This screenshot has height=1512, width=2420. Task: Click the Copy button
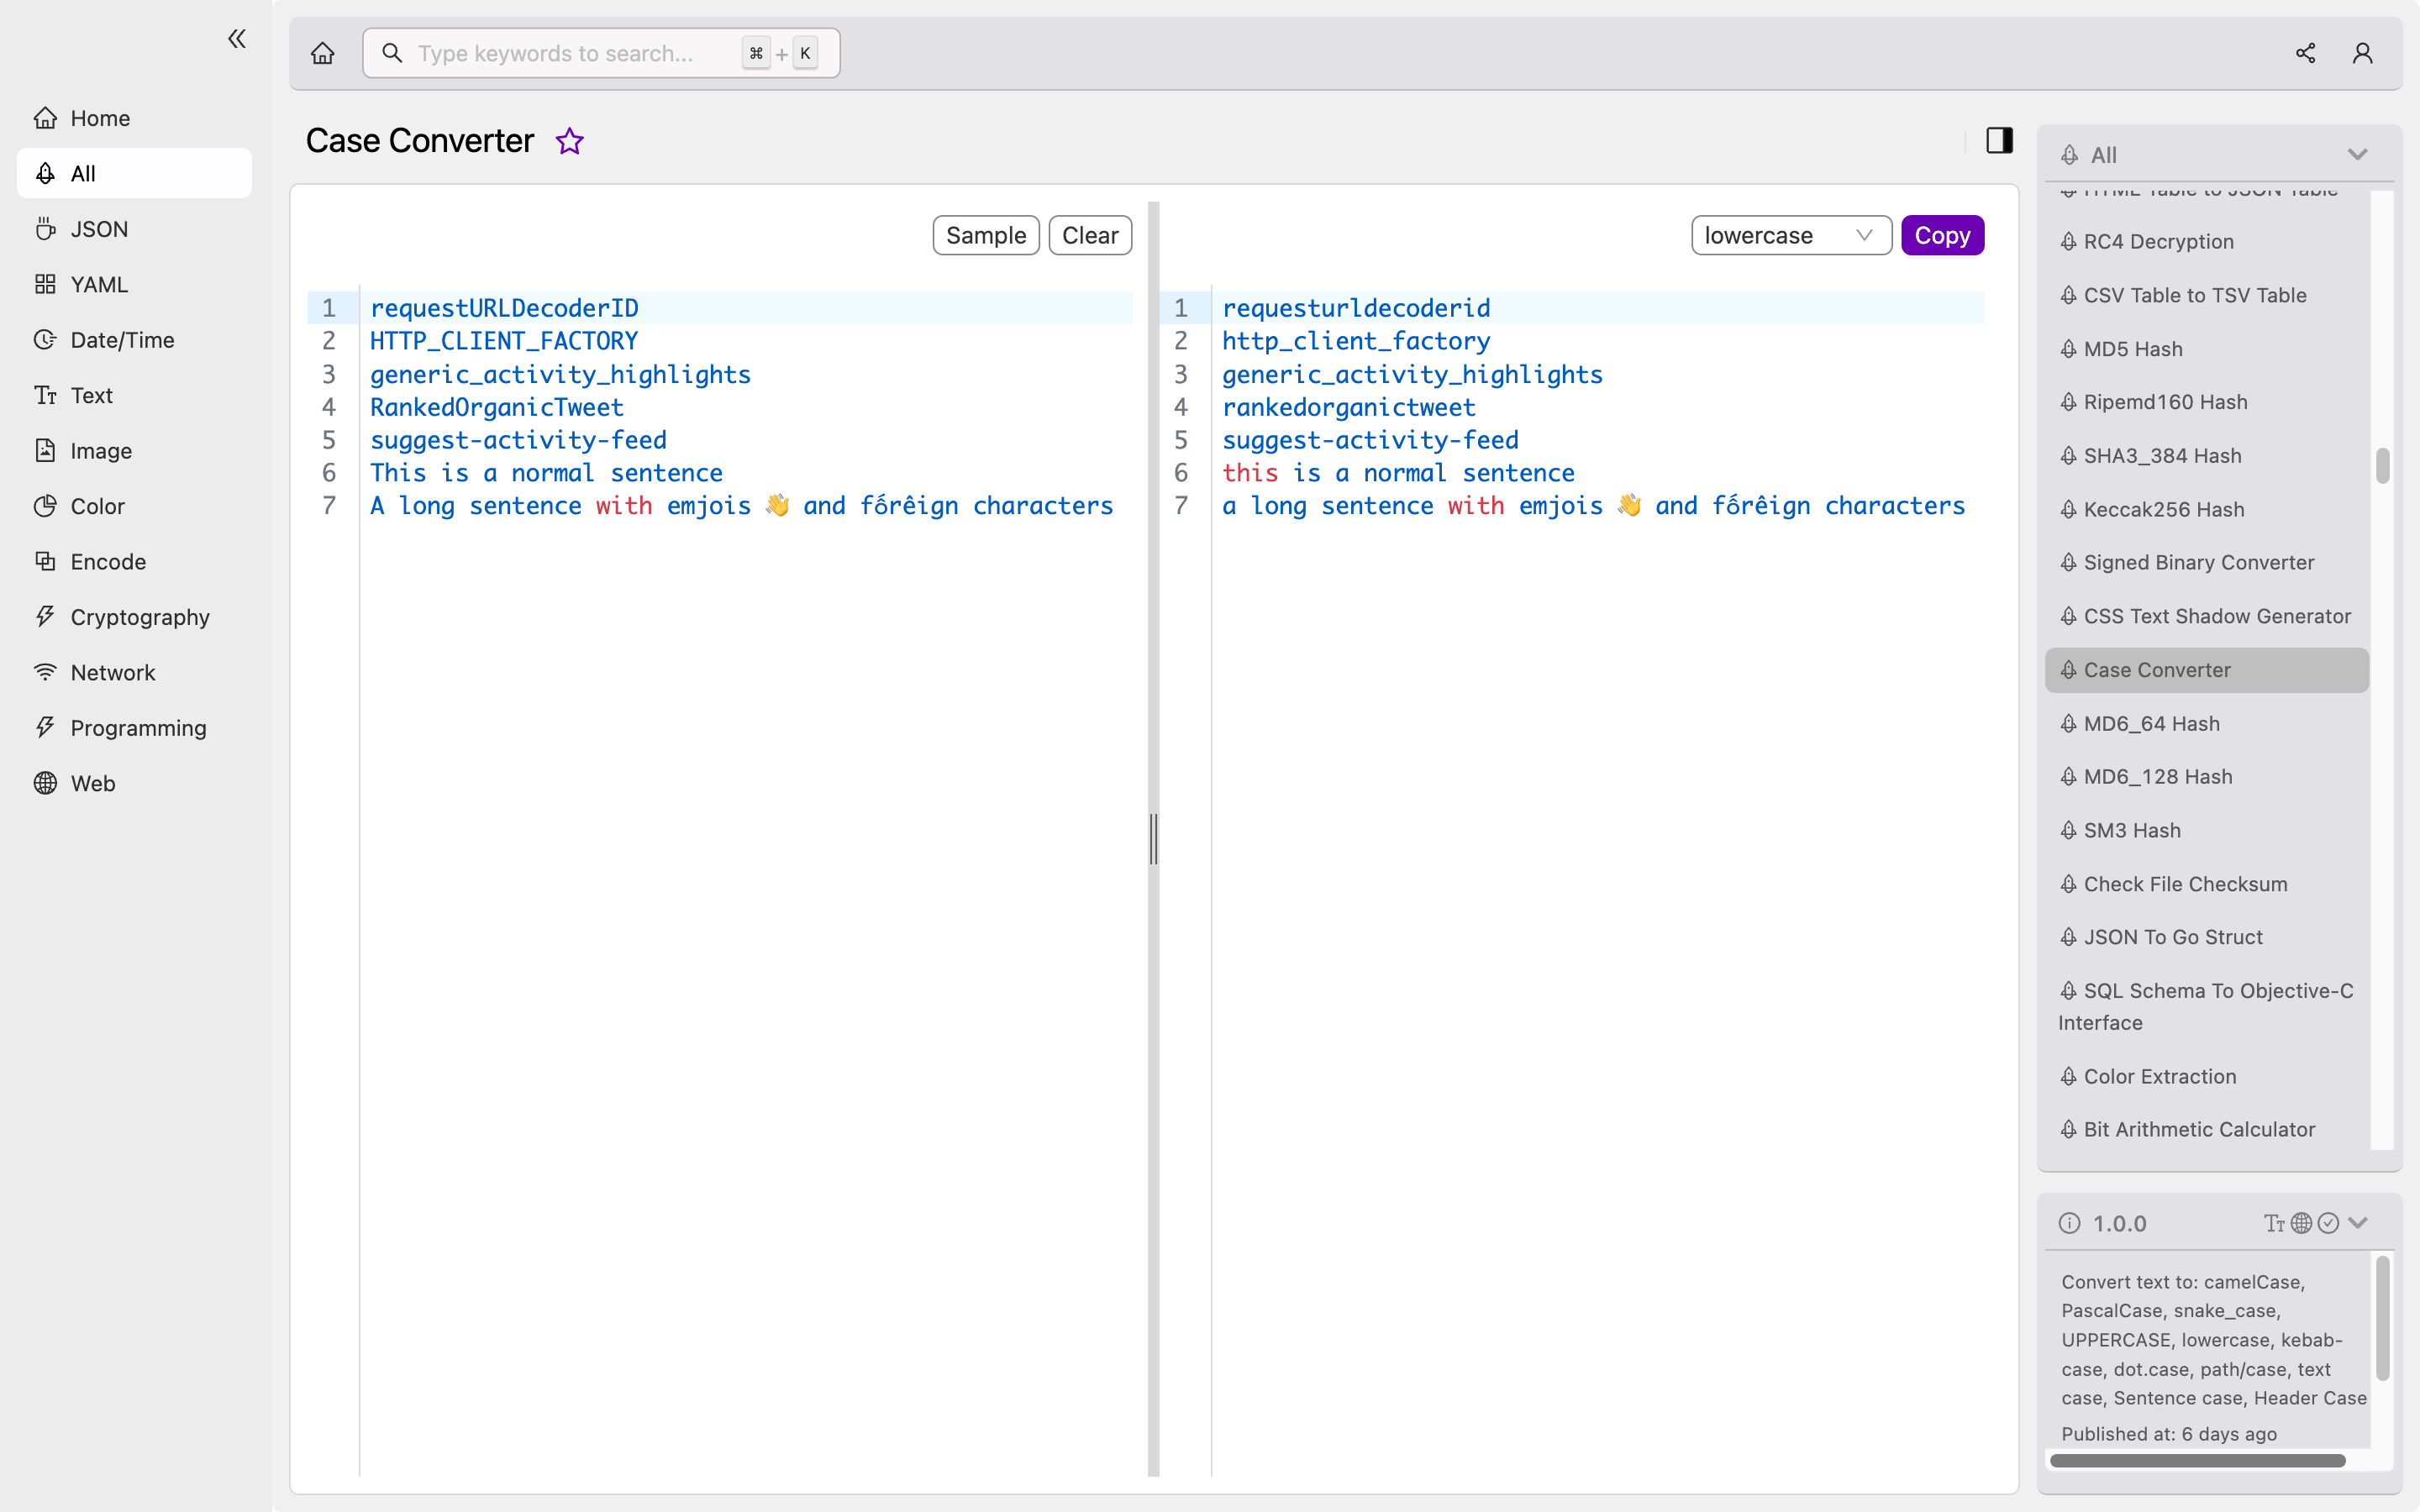pyautogui.click(x=1943, y=235)
